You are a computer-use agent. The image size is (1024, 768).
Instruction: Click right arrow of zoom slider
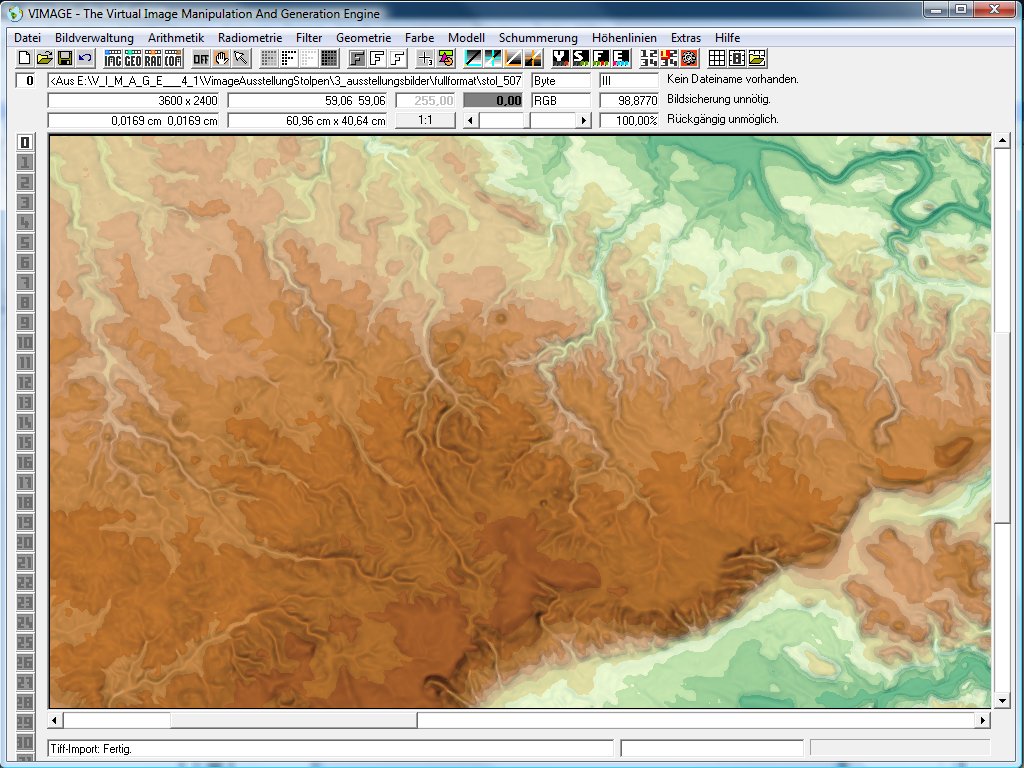(585, 120)
